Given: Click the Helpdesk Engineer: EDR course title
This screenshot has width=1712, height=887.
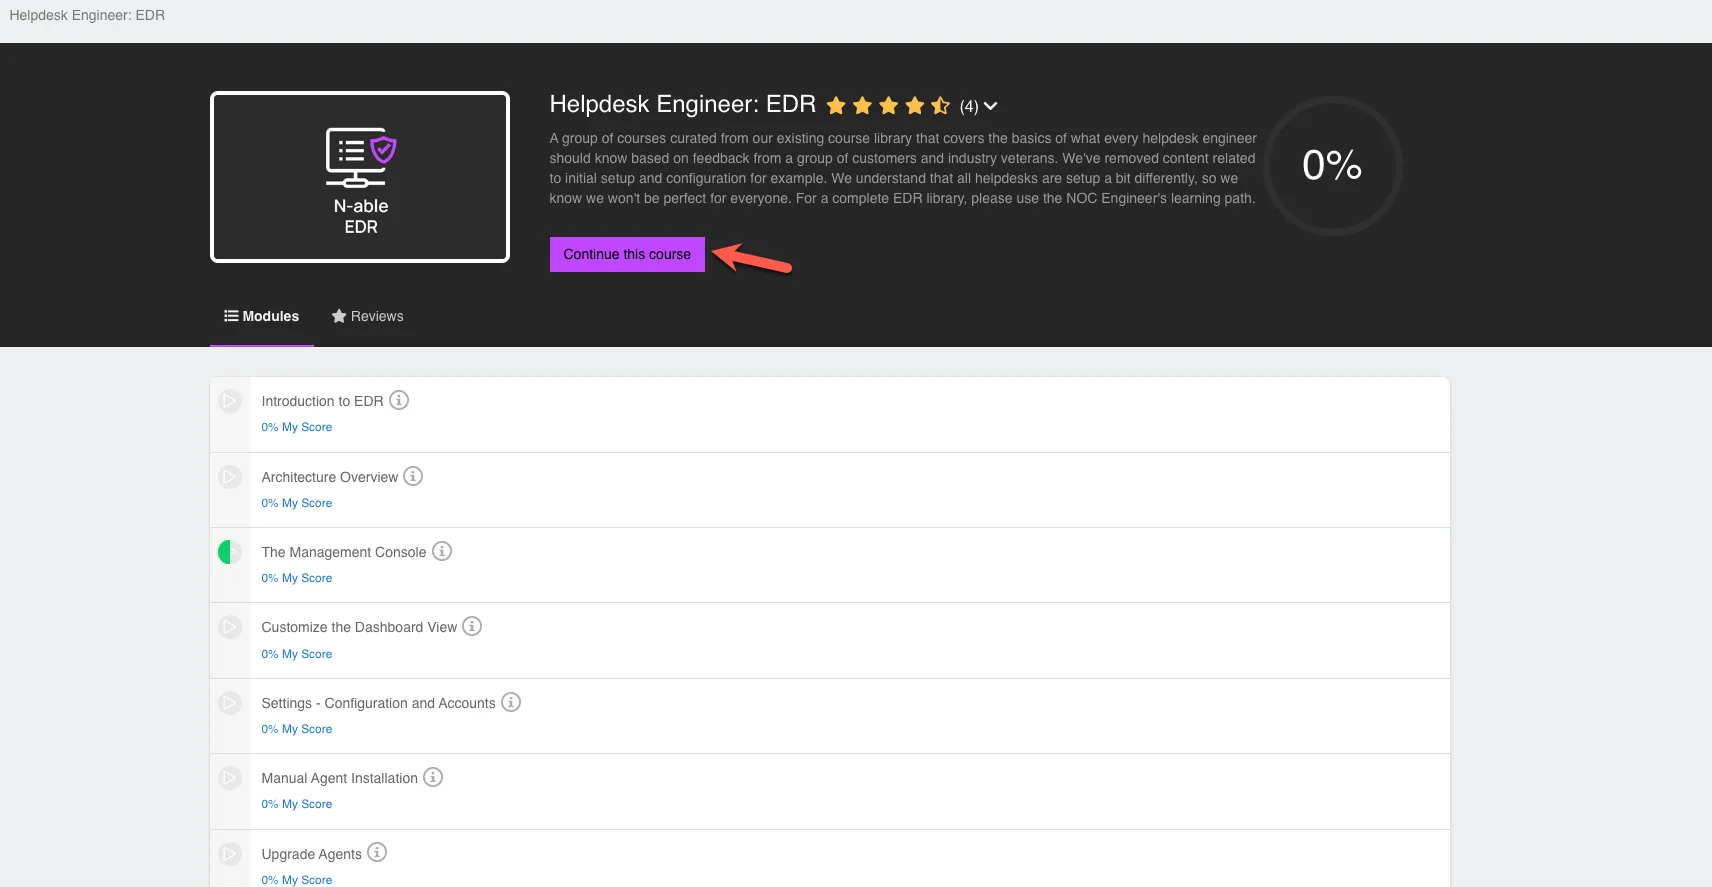Looking at the screenshot, I should (x=683, y=104).
